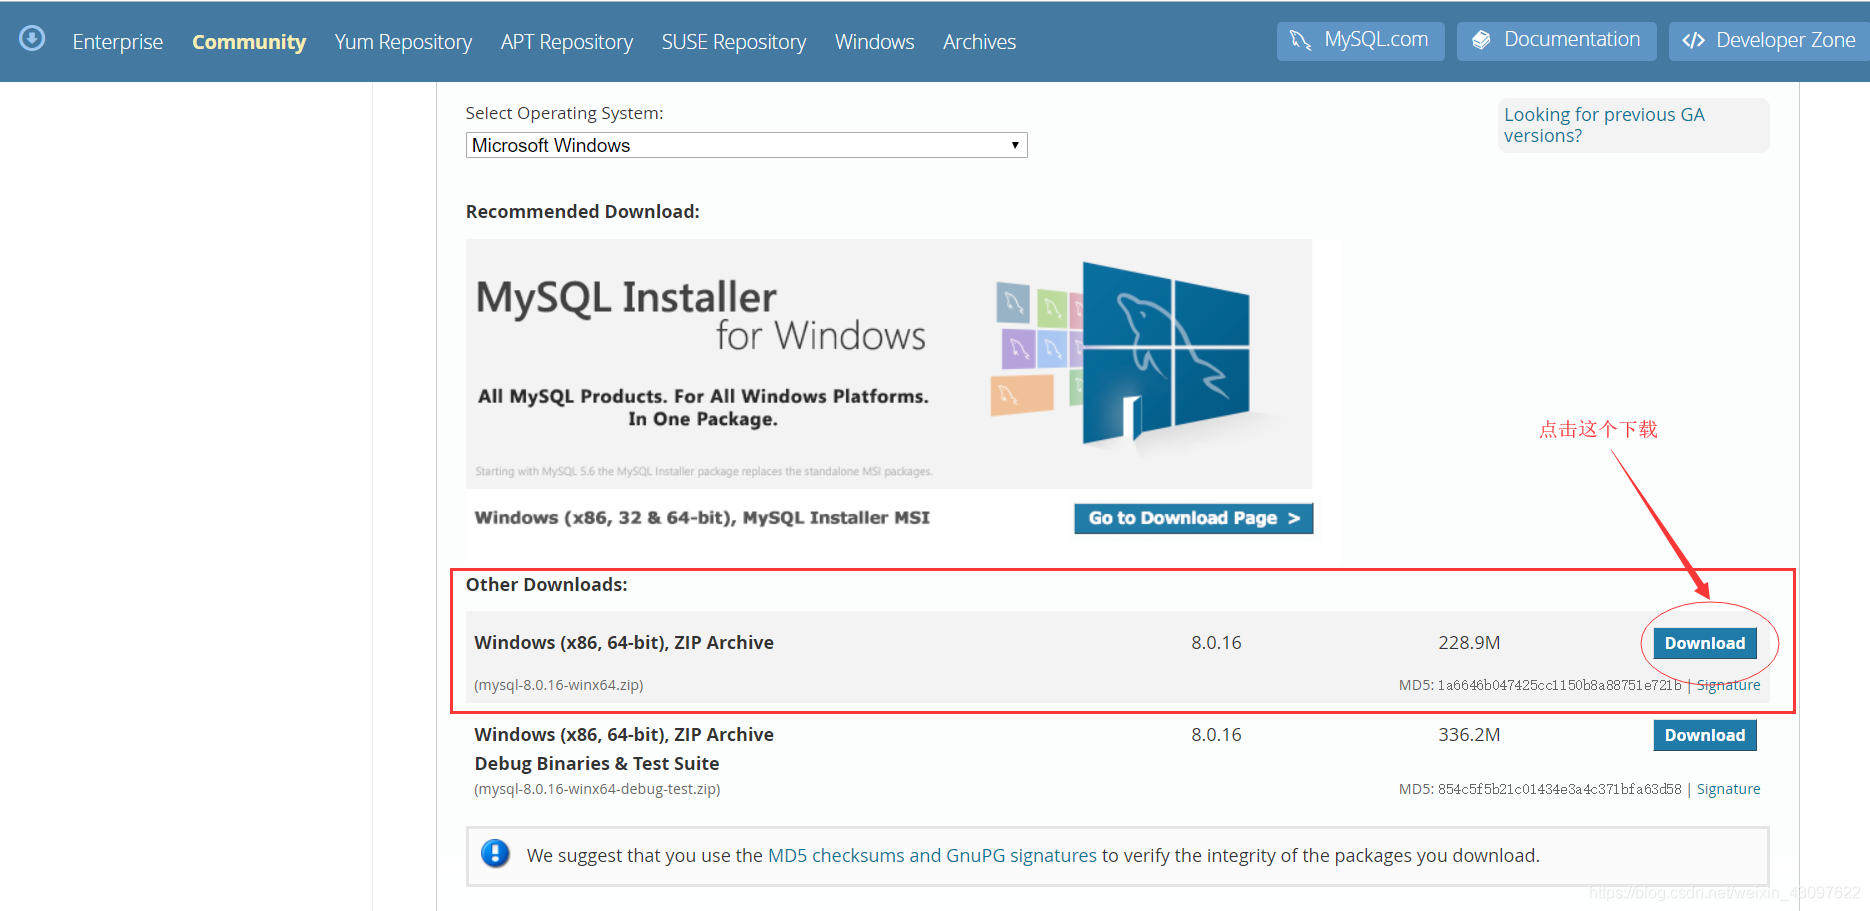The width and height of the screenshot is (1870, 911).
Task: Switch to Yum Repository tab
Action: pyautogui.click(x=403, y=42)
